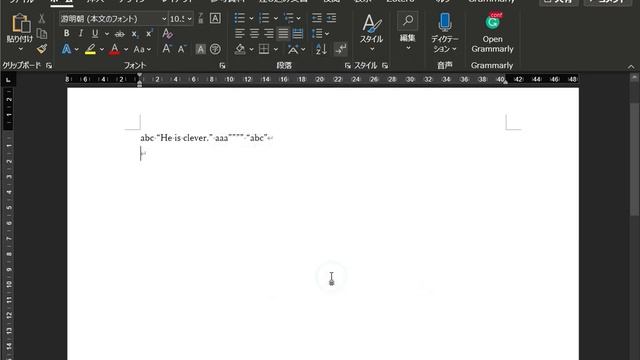Justify the paragraph text
Viewport: 640px width, 360px height.
tap(283, 33)
